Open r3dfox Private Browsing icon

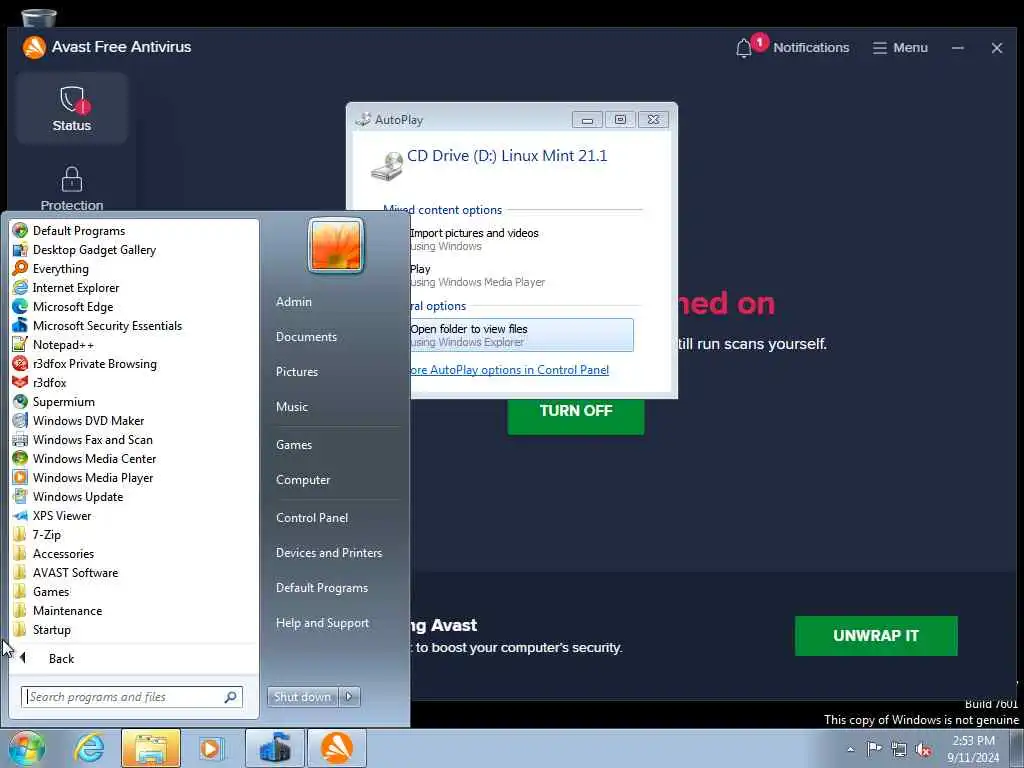pyautogui.click(x=20, y=363)
